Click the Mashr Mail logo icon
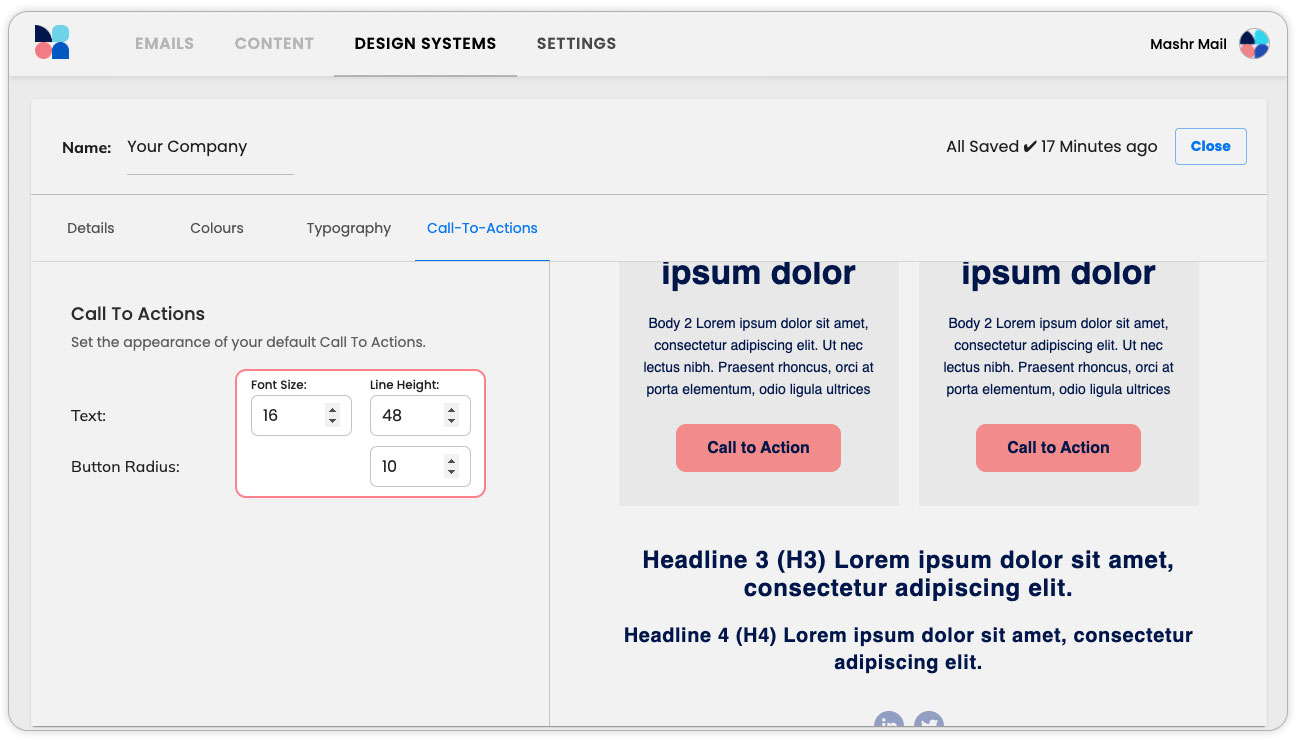This screenshot has height=740, width=1300. [x=52, y=43]
